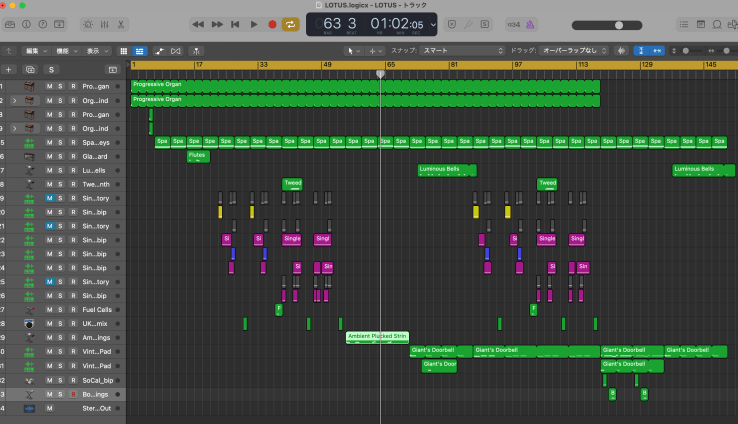Click the add new track plus button
Screen dimensions: 738x424
[x=8, y=69]
